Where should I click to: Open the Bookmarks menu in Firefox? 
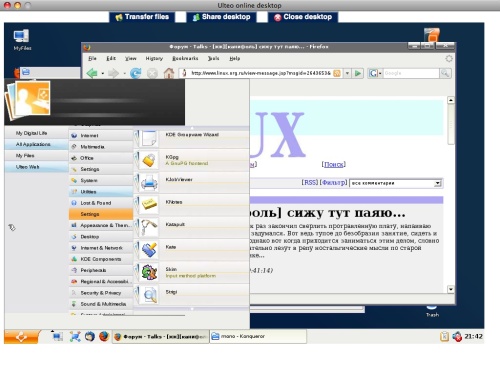185,58
